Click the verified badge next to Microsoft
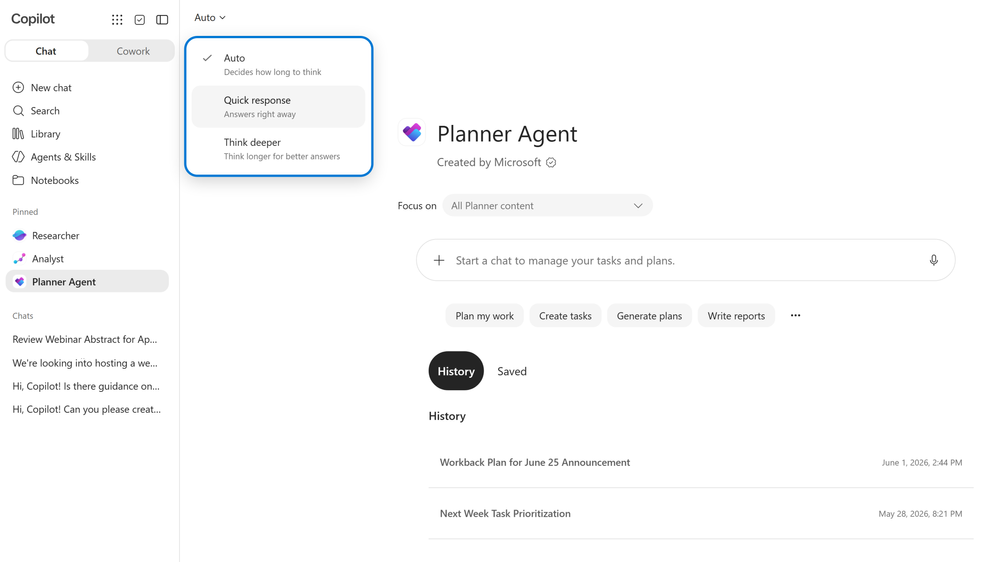The width and height of the screenshot is (999, 562). pyautogui.click(x=551, y=162)
